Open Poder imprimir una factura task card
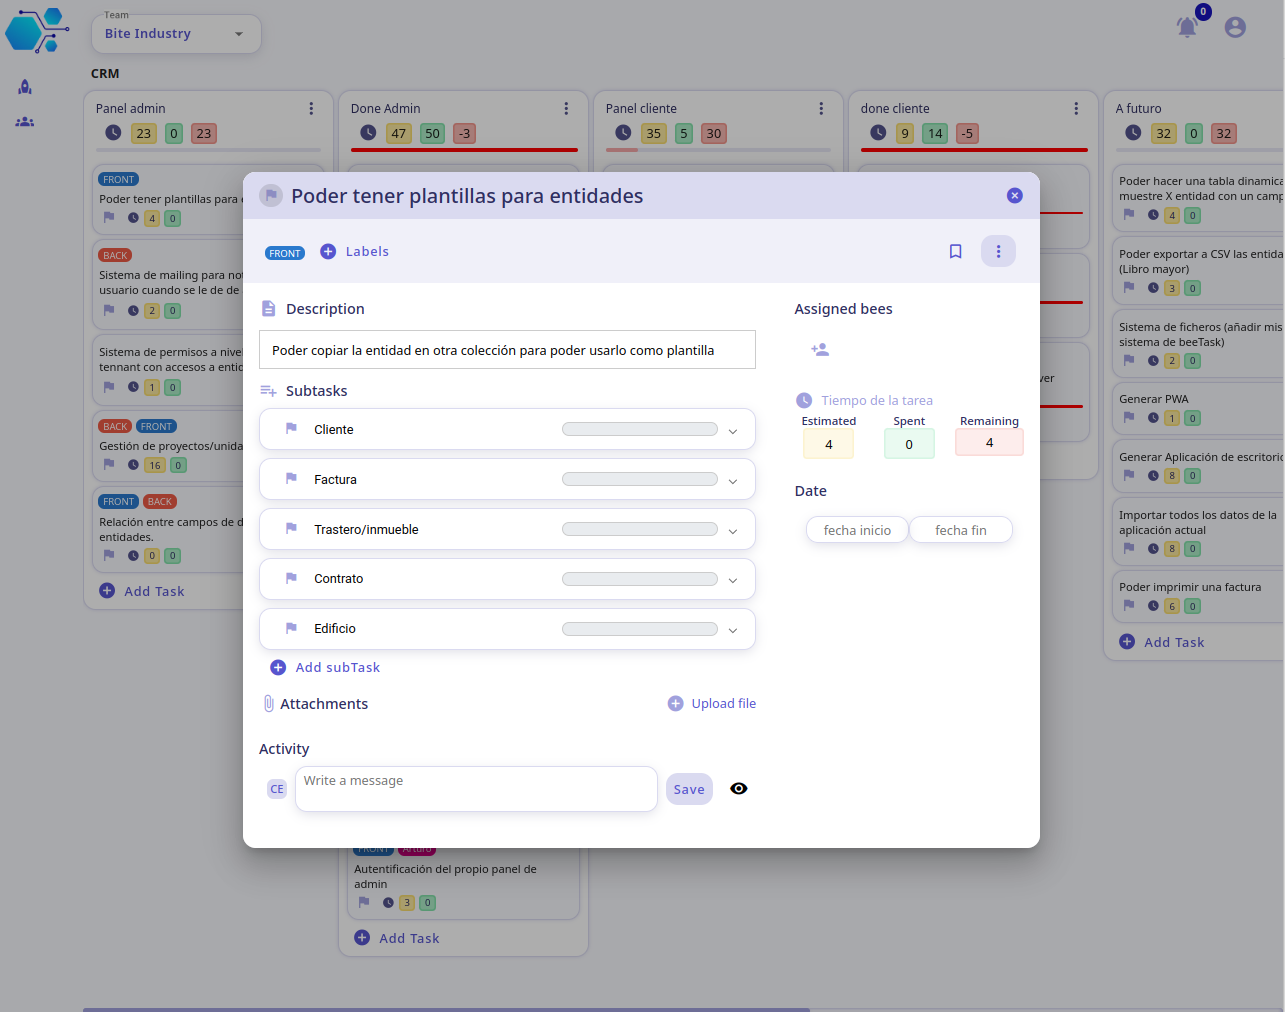This screenshot has height=1012, width=1285. pyautogui.click(x=1199, y=596)
